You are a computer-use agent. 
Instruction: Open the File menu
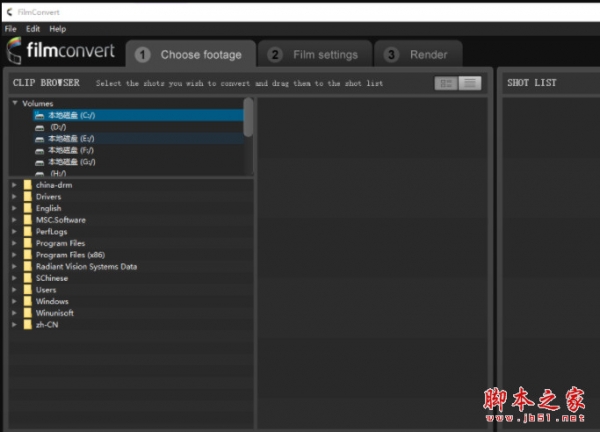click(10, 29)
